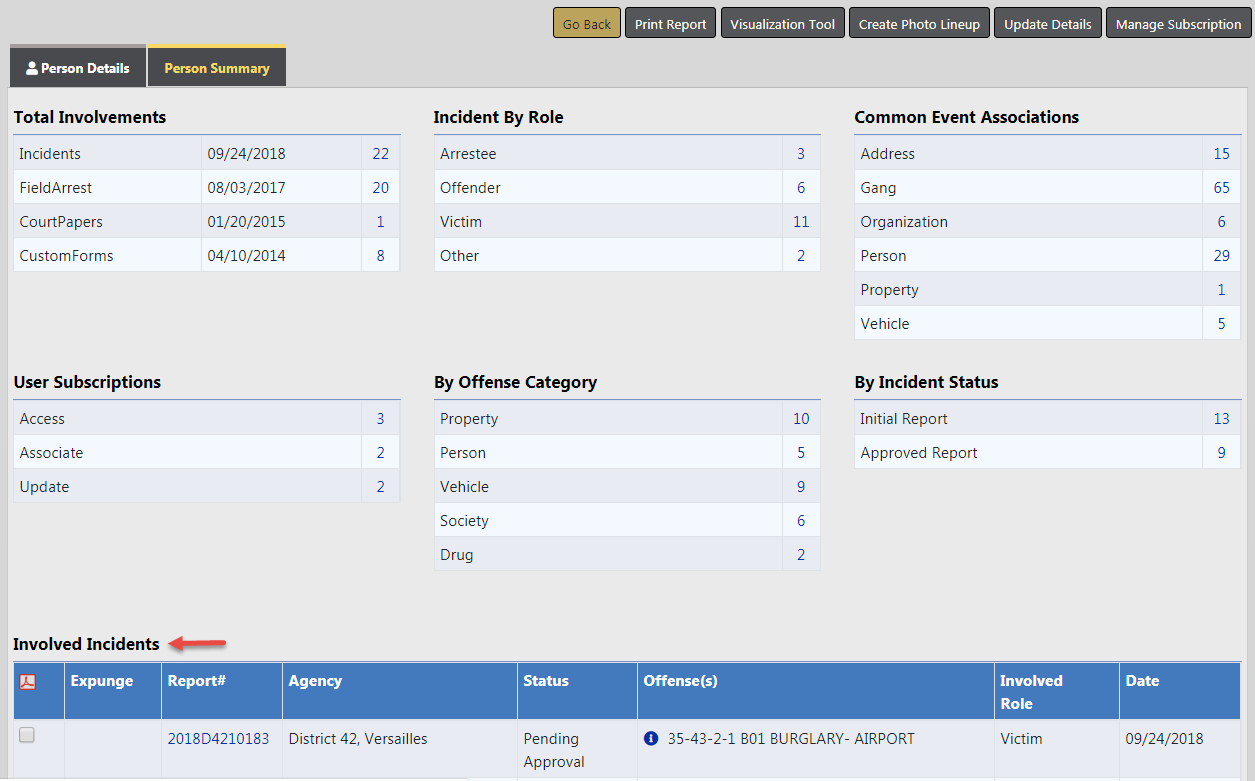Open report number 2018D4210183 link

coord(218,739)
